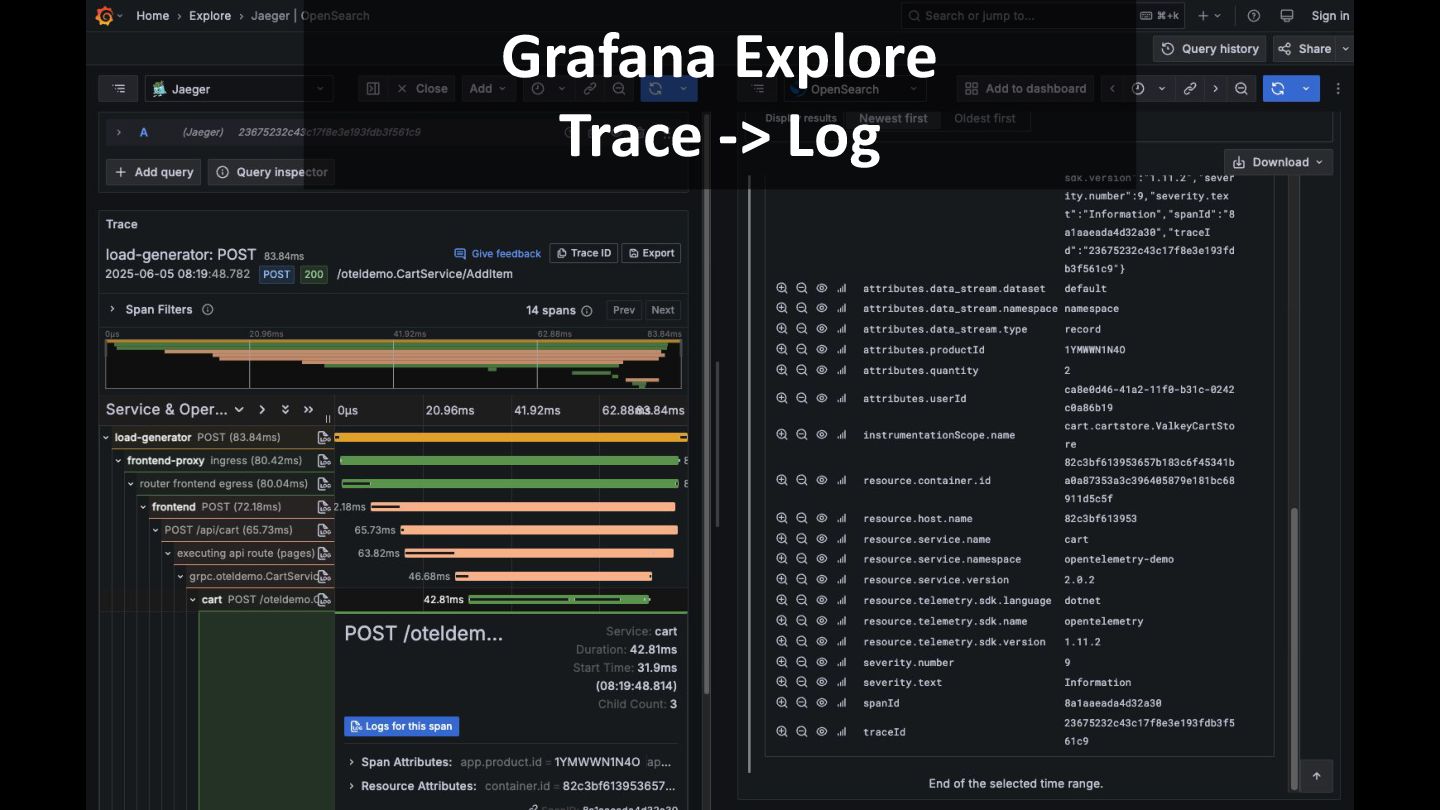Open the left pane query library menu
The height and width of the screenshot is (810, 1440).
coord(118,89)
